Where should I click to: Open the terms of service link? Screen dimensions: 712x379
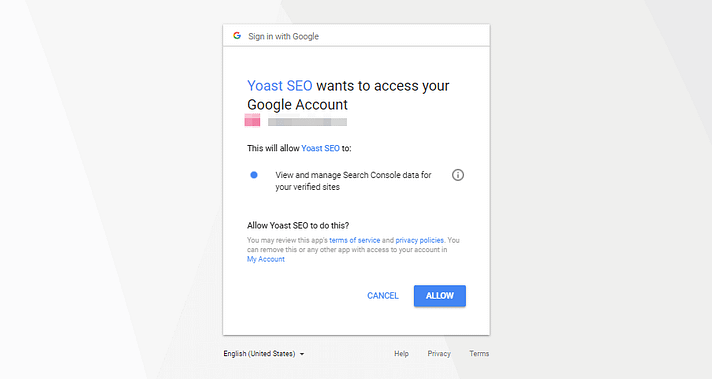(x=355, y=240)
